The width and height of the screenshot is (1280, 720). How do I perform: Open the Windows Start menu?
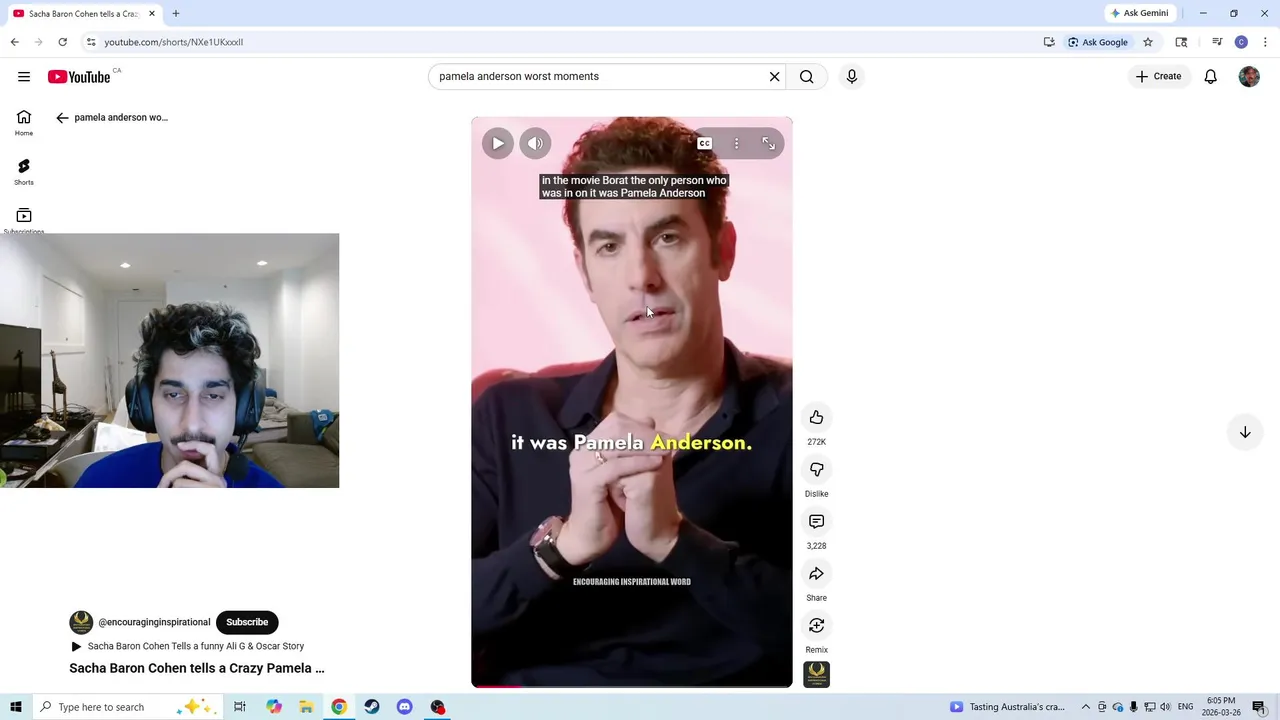coord(15,707)
